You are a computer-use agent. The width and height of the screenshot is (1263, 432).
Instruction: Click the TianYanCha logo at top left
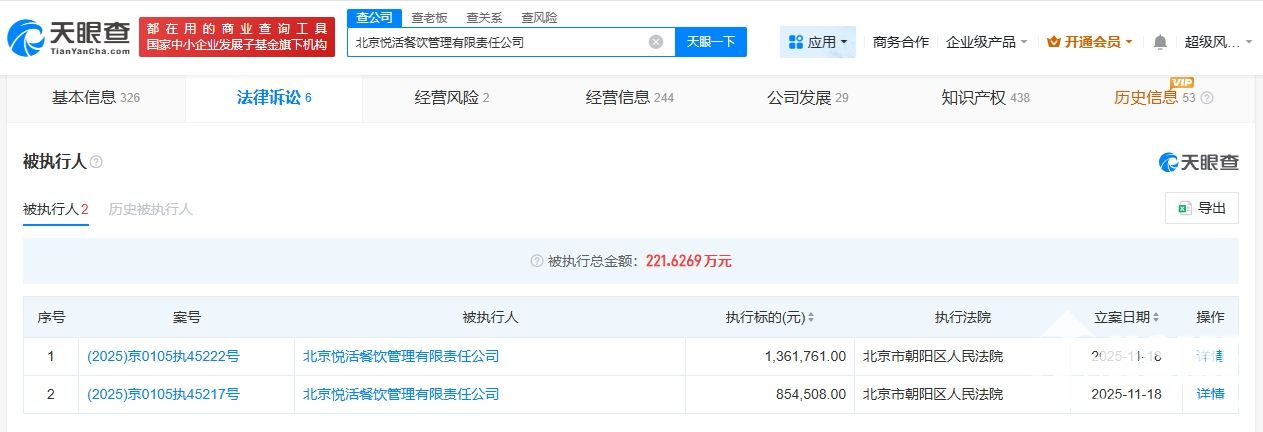68,36
